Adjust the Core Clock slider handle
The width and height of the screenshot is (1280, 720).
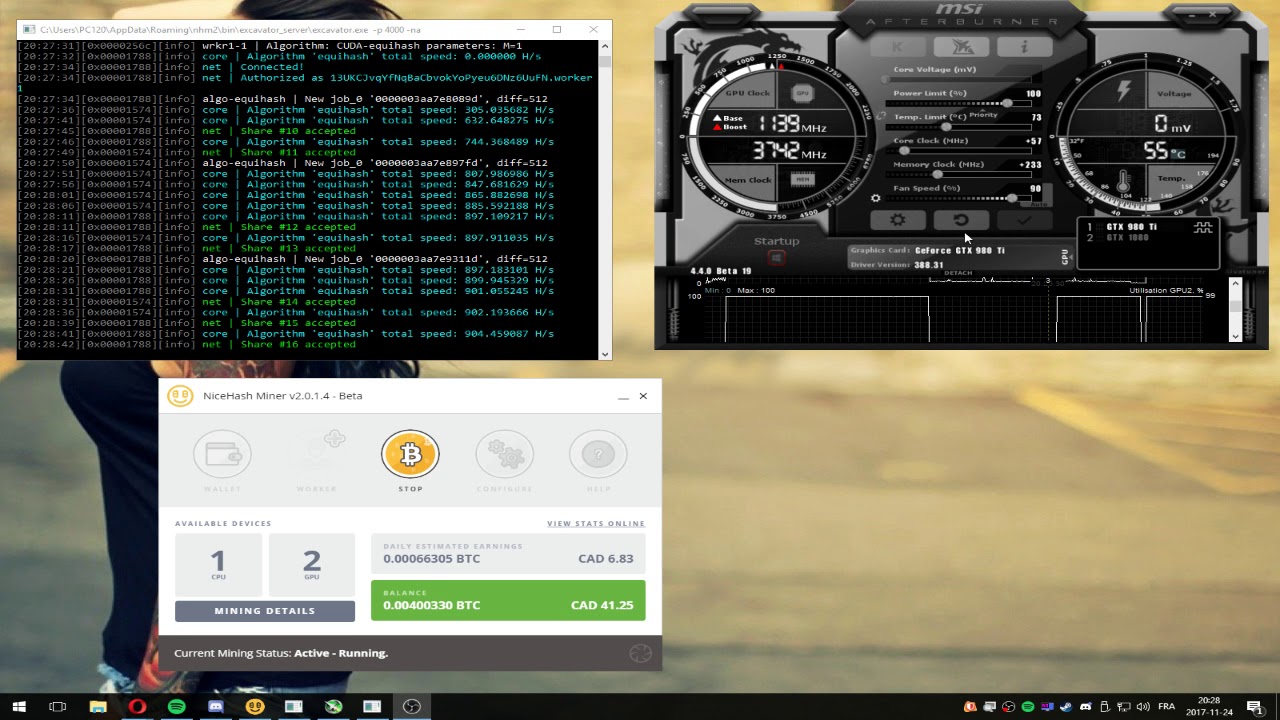[905, 150]
